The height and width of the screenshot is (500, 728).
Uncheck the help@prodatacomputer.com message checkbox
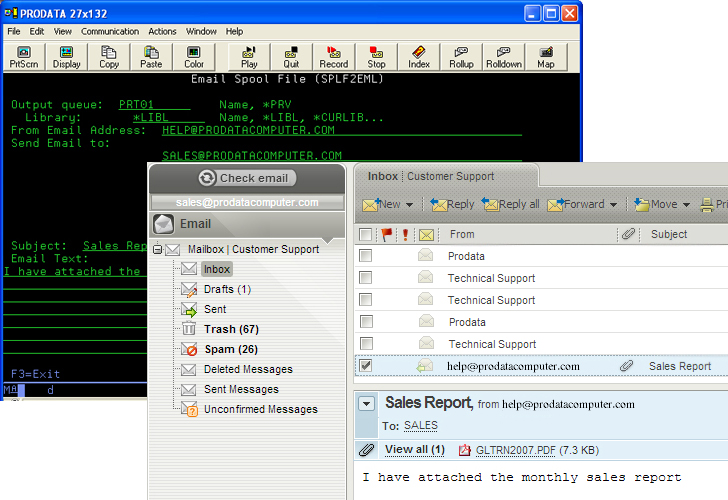point(365,365)
